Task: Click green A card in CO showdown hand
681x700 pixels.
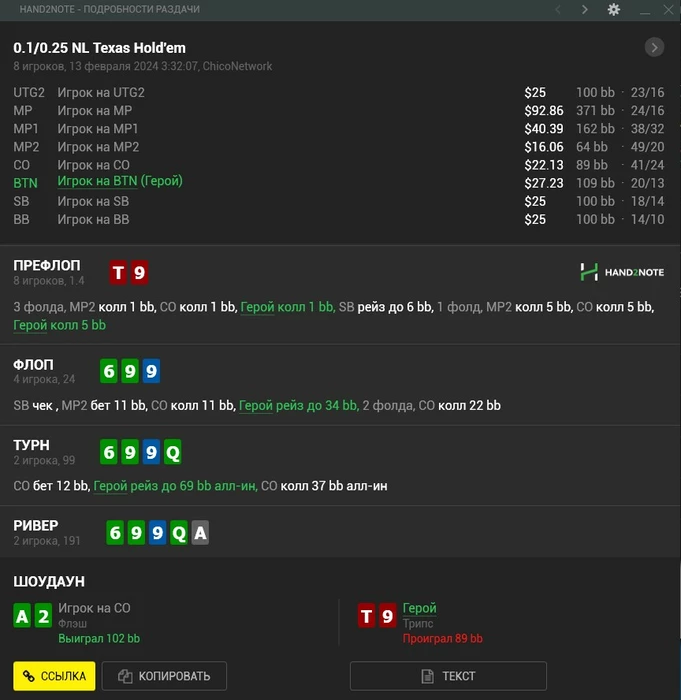Action: pyautogui.click(x=22, y=616)
